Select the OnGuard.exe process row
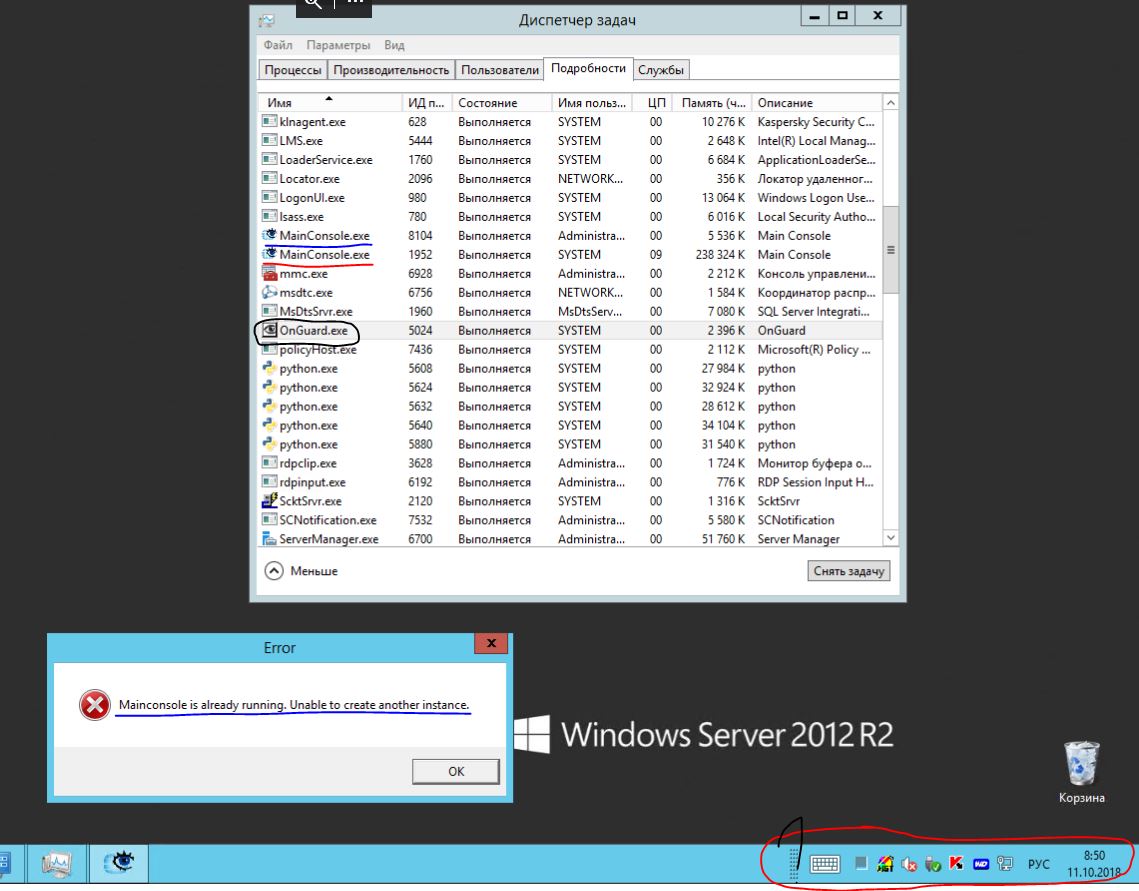Viewport: 1139px width, 891px height. click(x=315, y=331)
